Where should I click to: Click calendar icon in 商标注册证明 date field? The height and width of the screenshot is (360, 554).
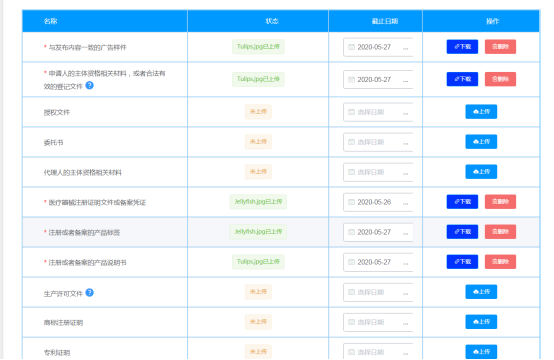tap(351, 322)
